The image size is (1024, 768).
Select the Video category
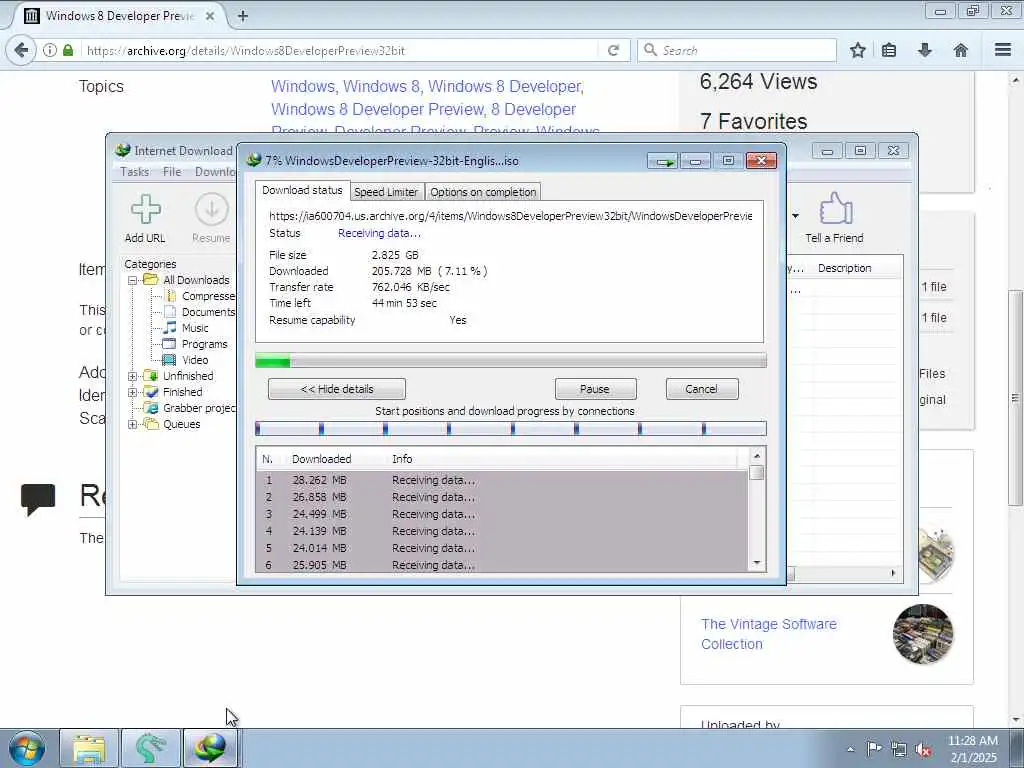tap(186, 360)
